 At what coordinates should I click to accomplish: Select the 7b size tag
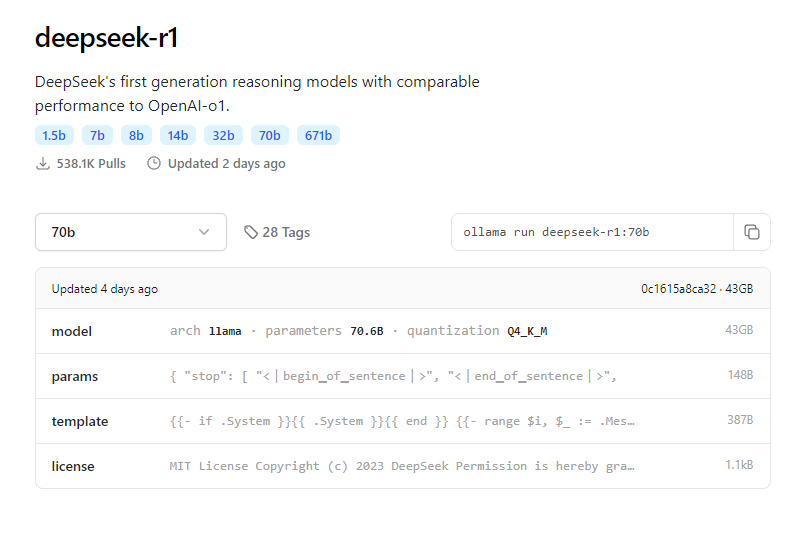click(x=97, y=135)
